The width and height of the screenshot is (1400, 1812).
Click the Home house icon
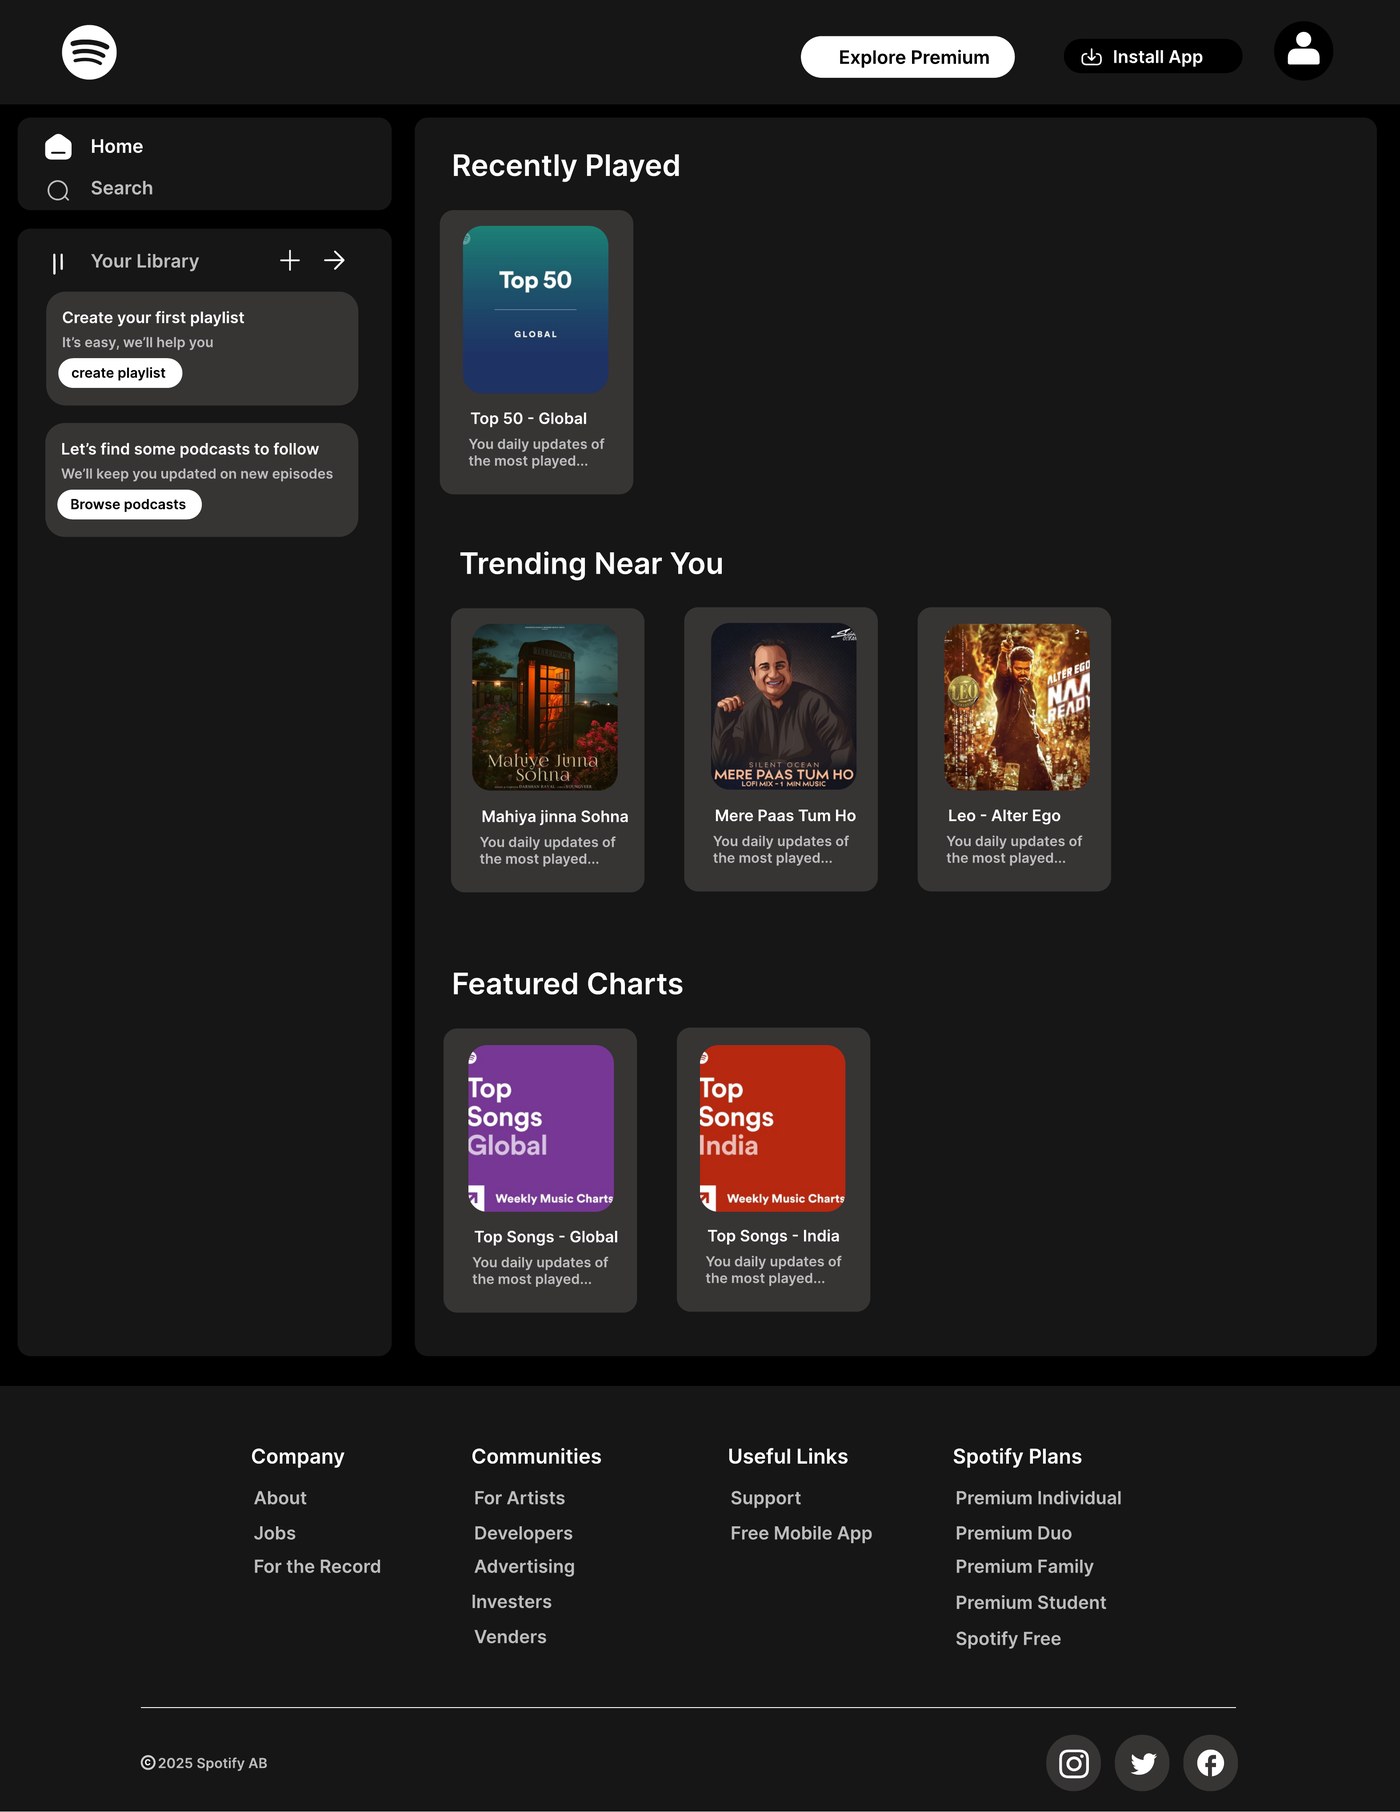tap(58, 147)
